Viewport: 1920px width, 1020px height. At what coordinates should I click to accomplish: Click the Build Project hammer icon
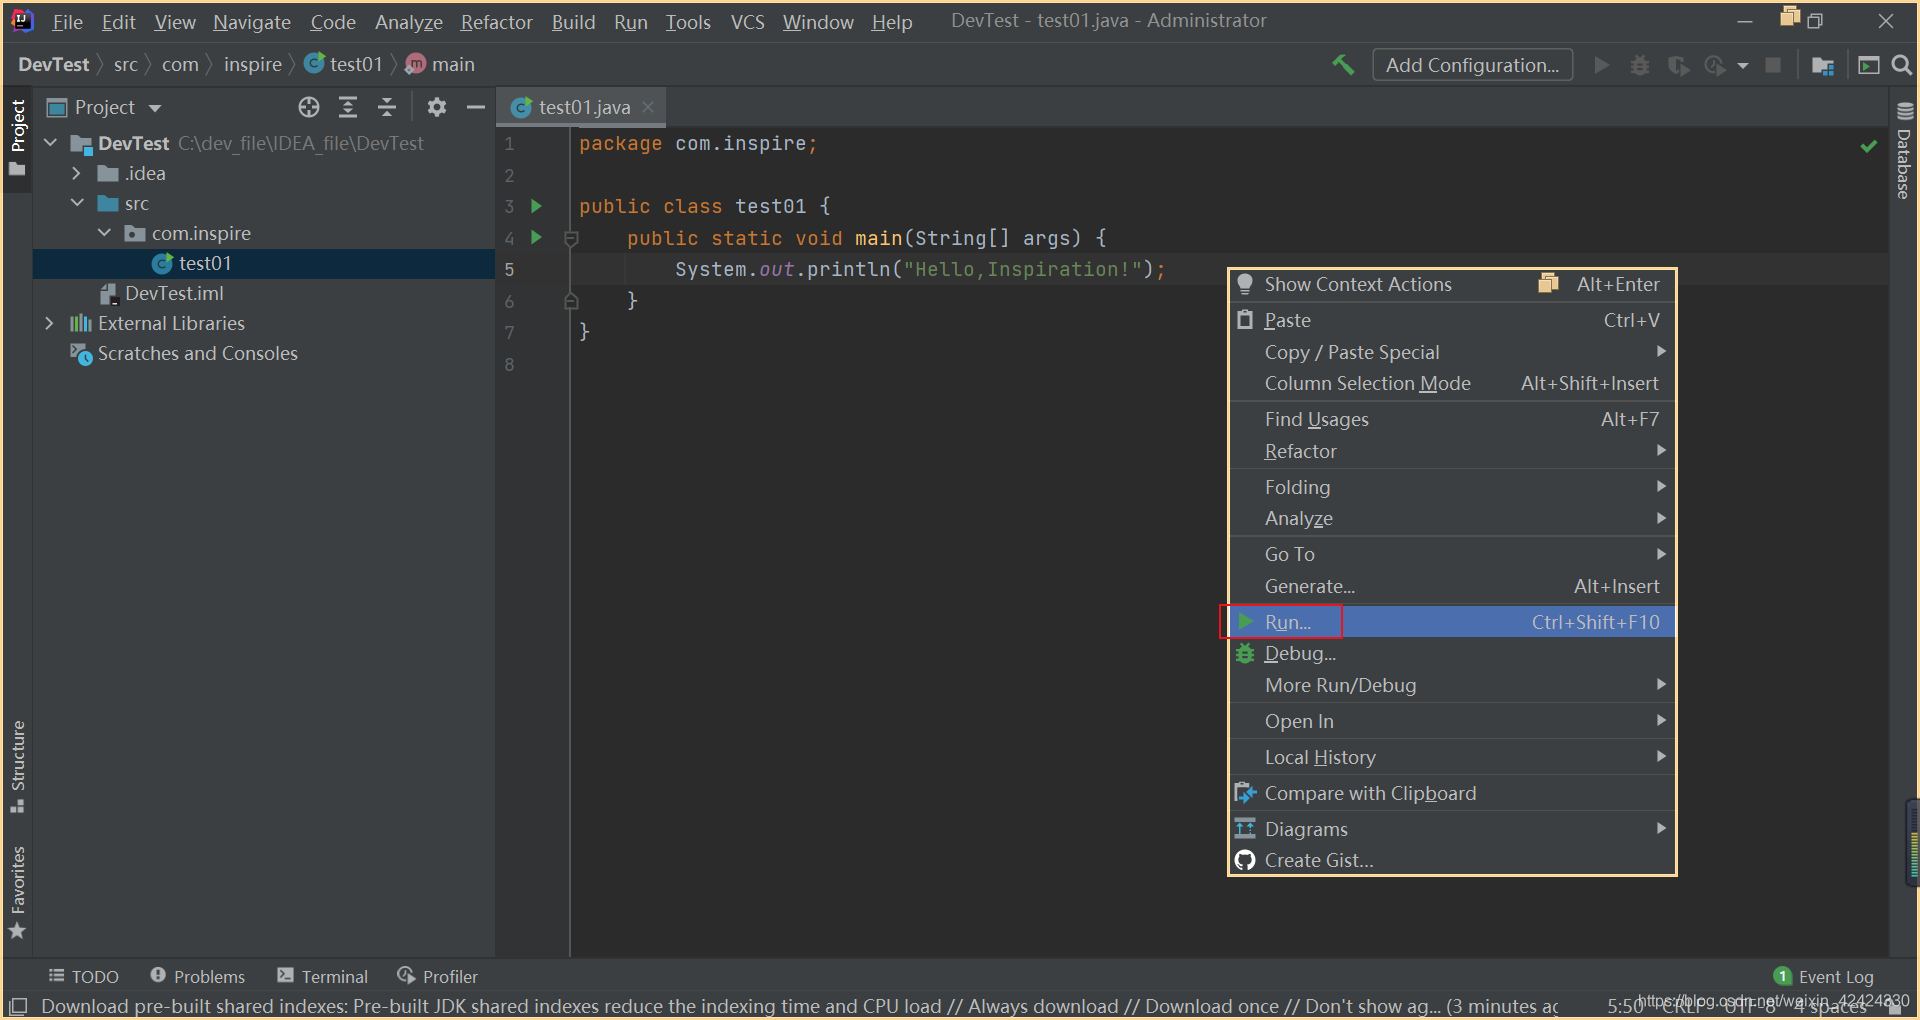click(1343, 65)
